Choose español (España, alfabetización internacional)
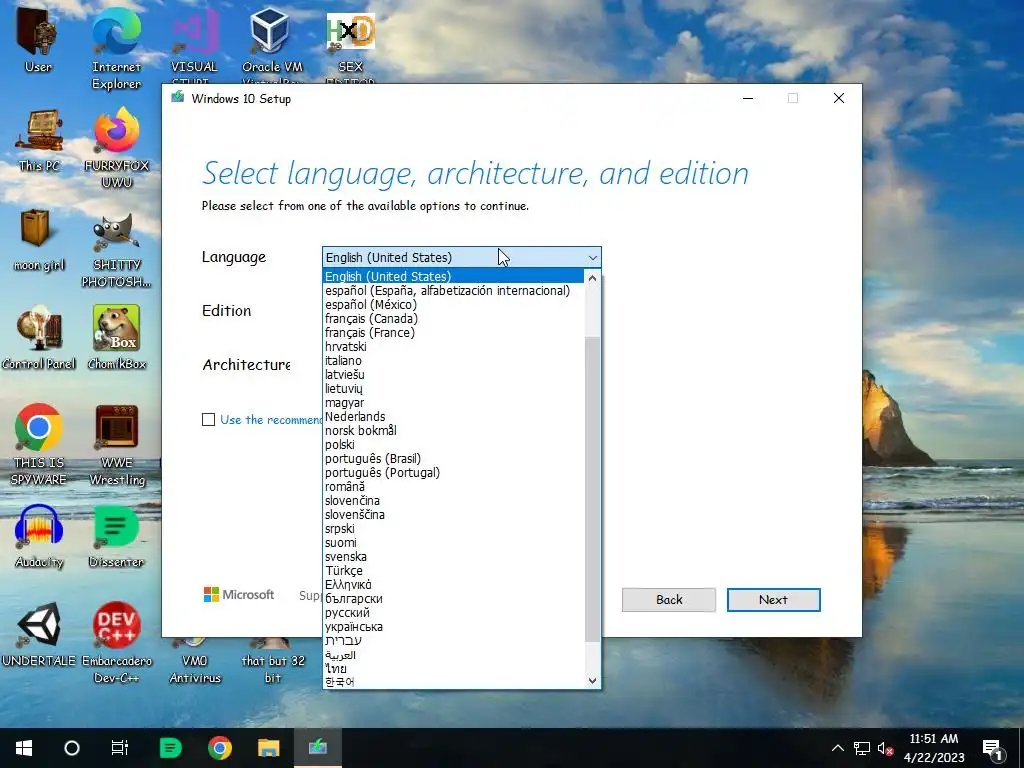1024x768 pixels. 453,291
